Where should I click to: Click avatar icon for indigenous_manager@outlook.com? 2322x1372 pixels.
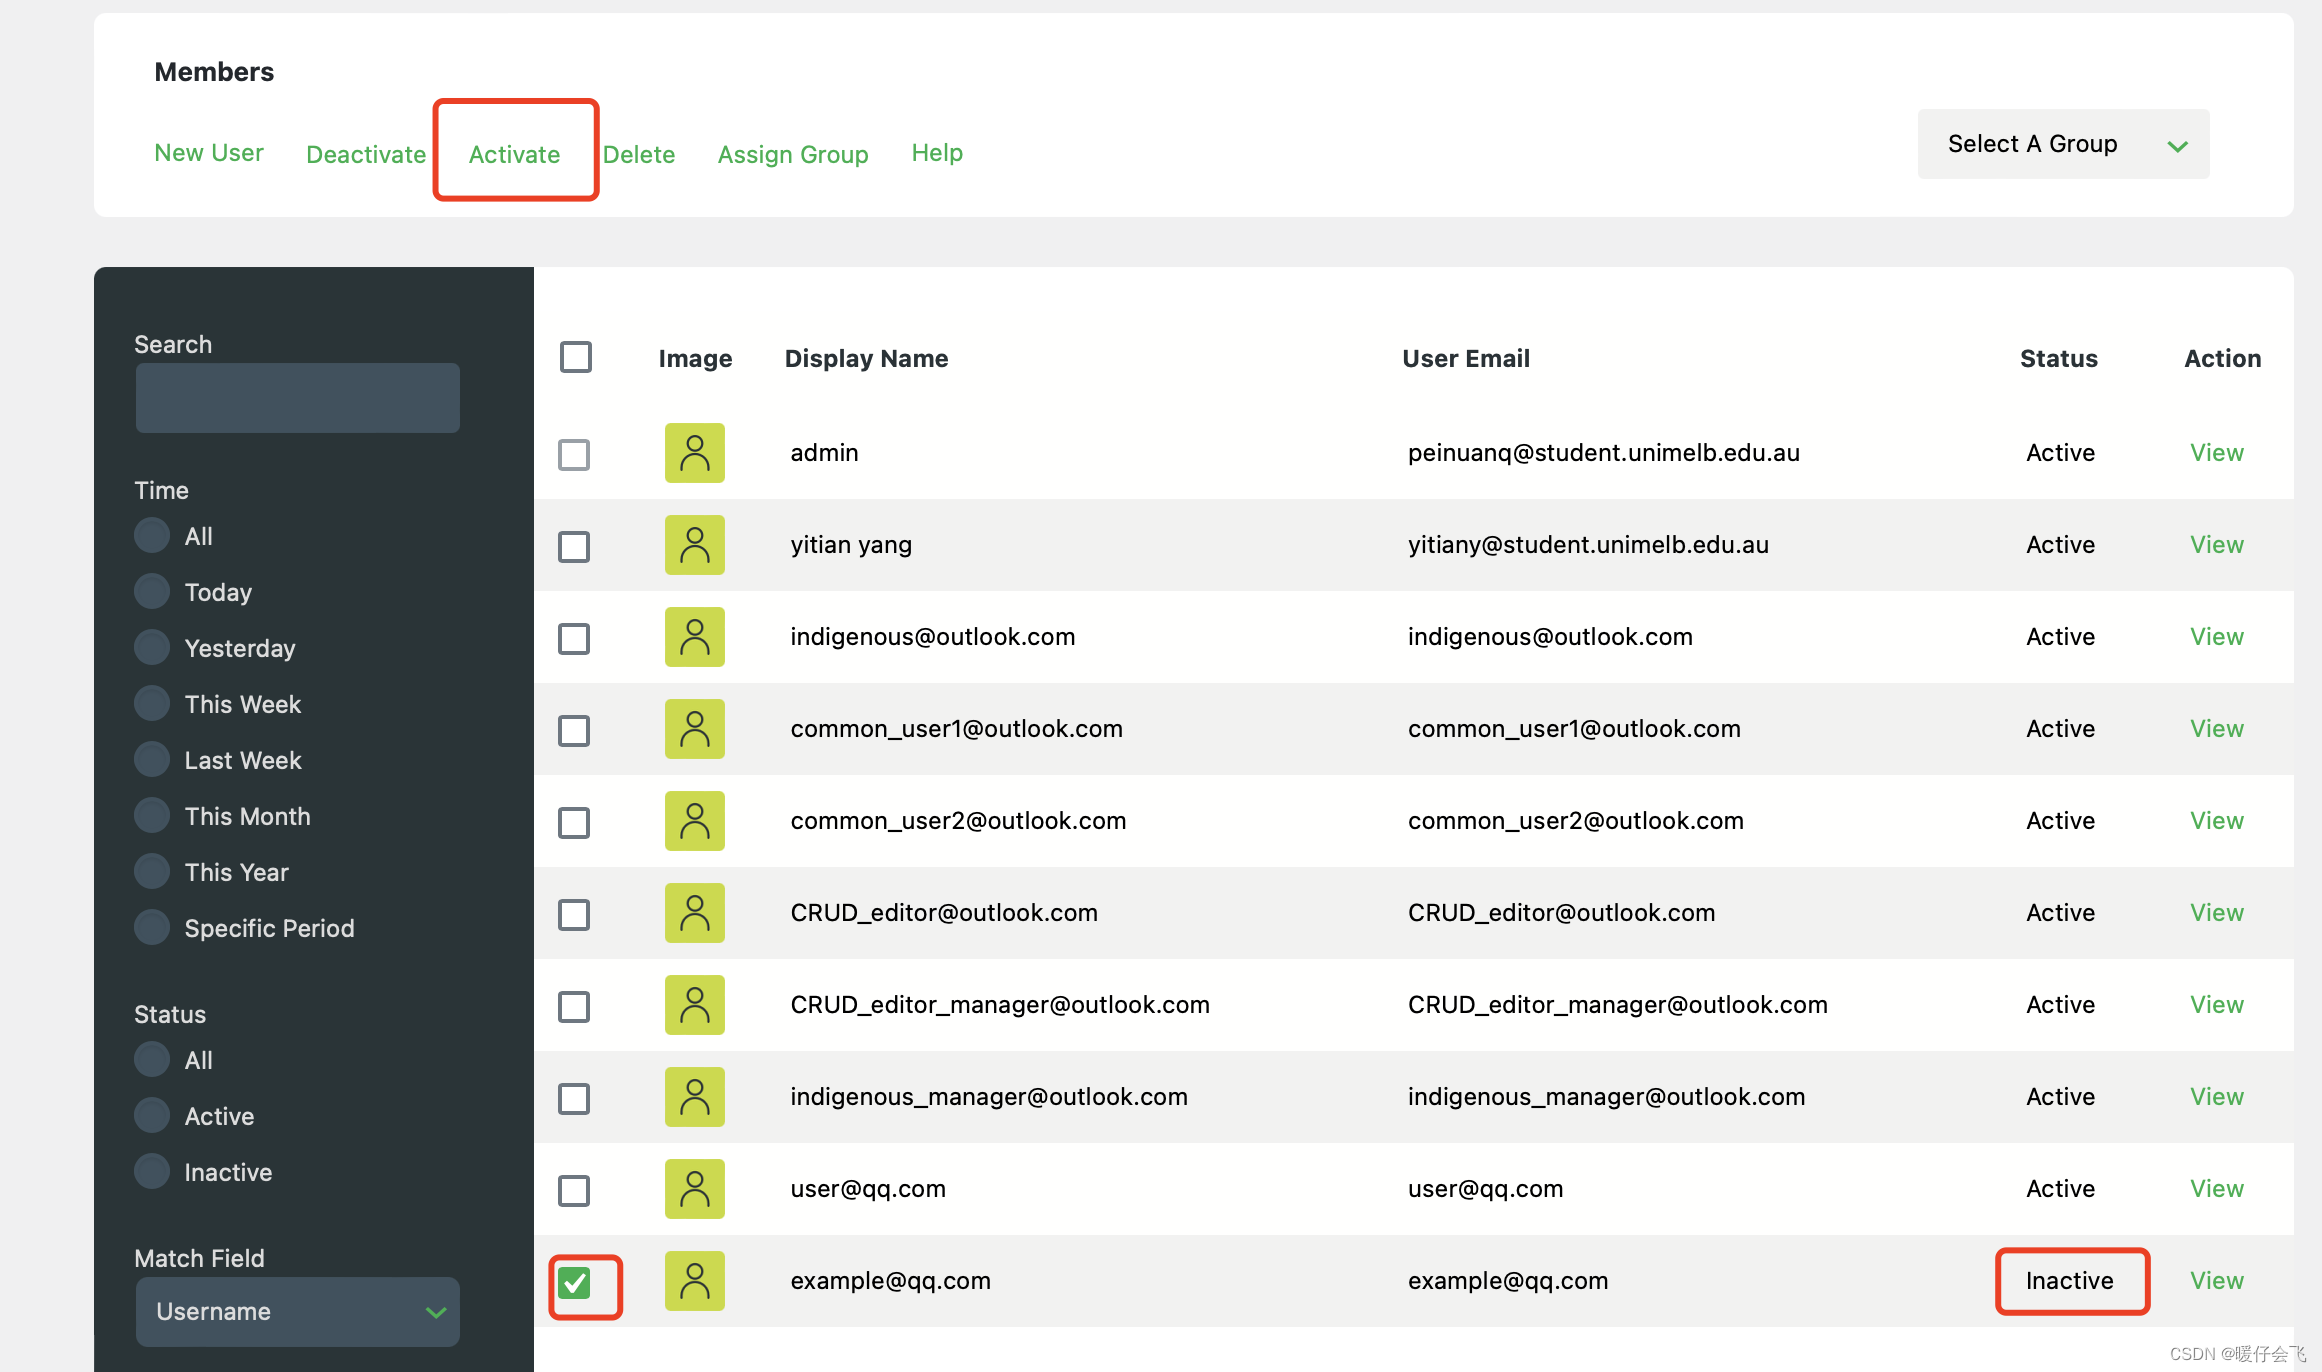tap(694, 1097)
